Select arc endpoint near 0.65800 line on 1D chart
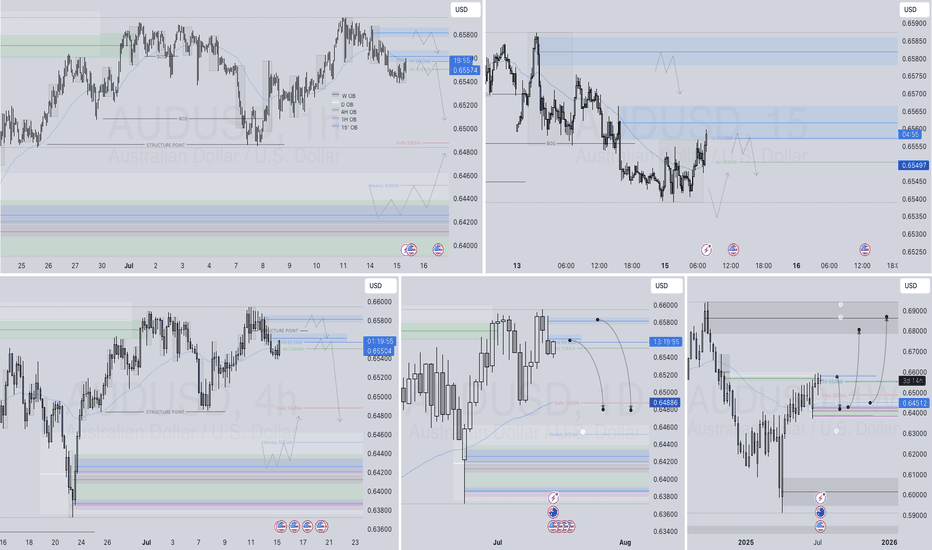The image size is (932, 550). point(597,320)
